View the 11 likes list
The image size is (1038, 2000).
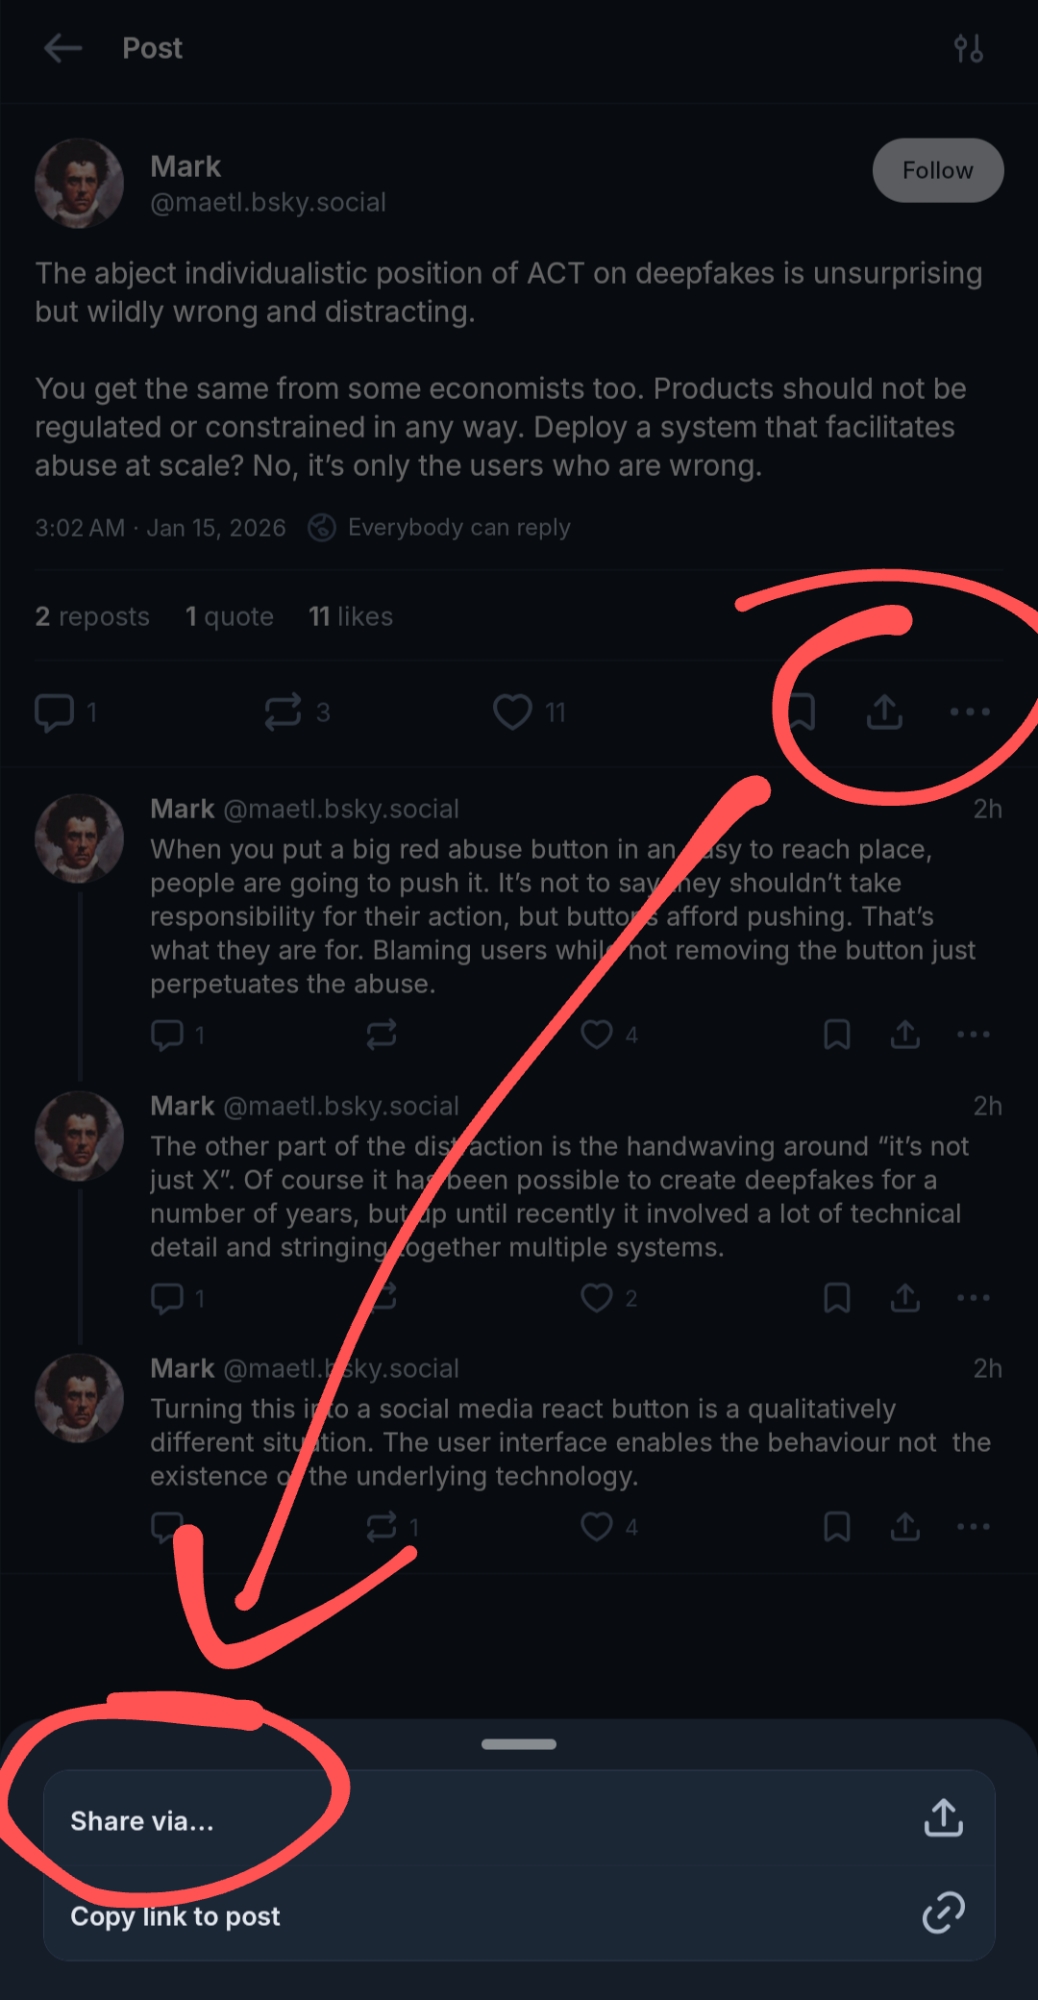click(350, 616)
